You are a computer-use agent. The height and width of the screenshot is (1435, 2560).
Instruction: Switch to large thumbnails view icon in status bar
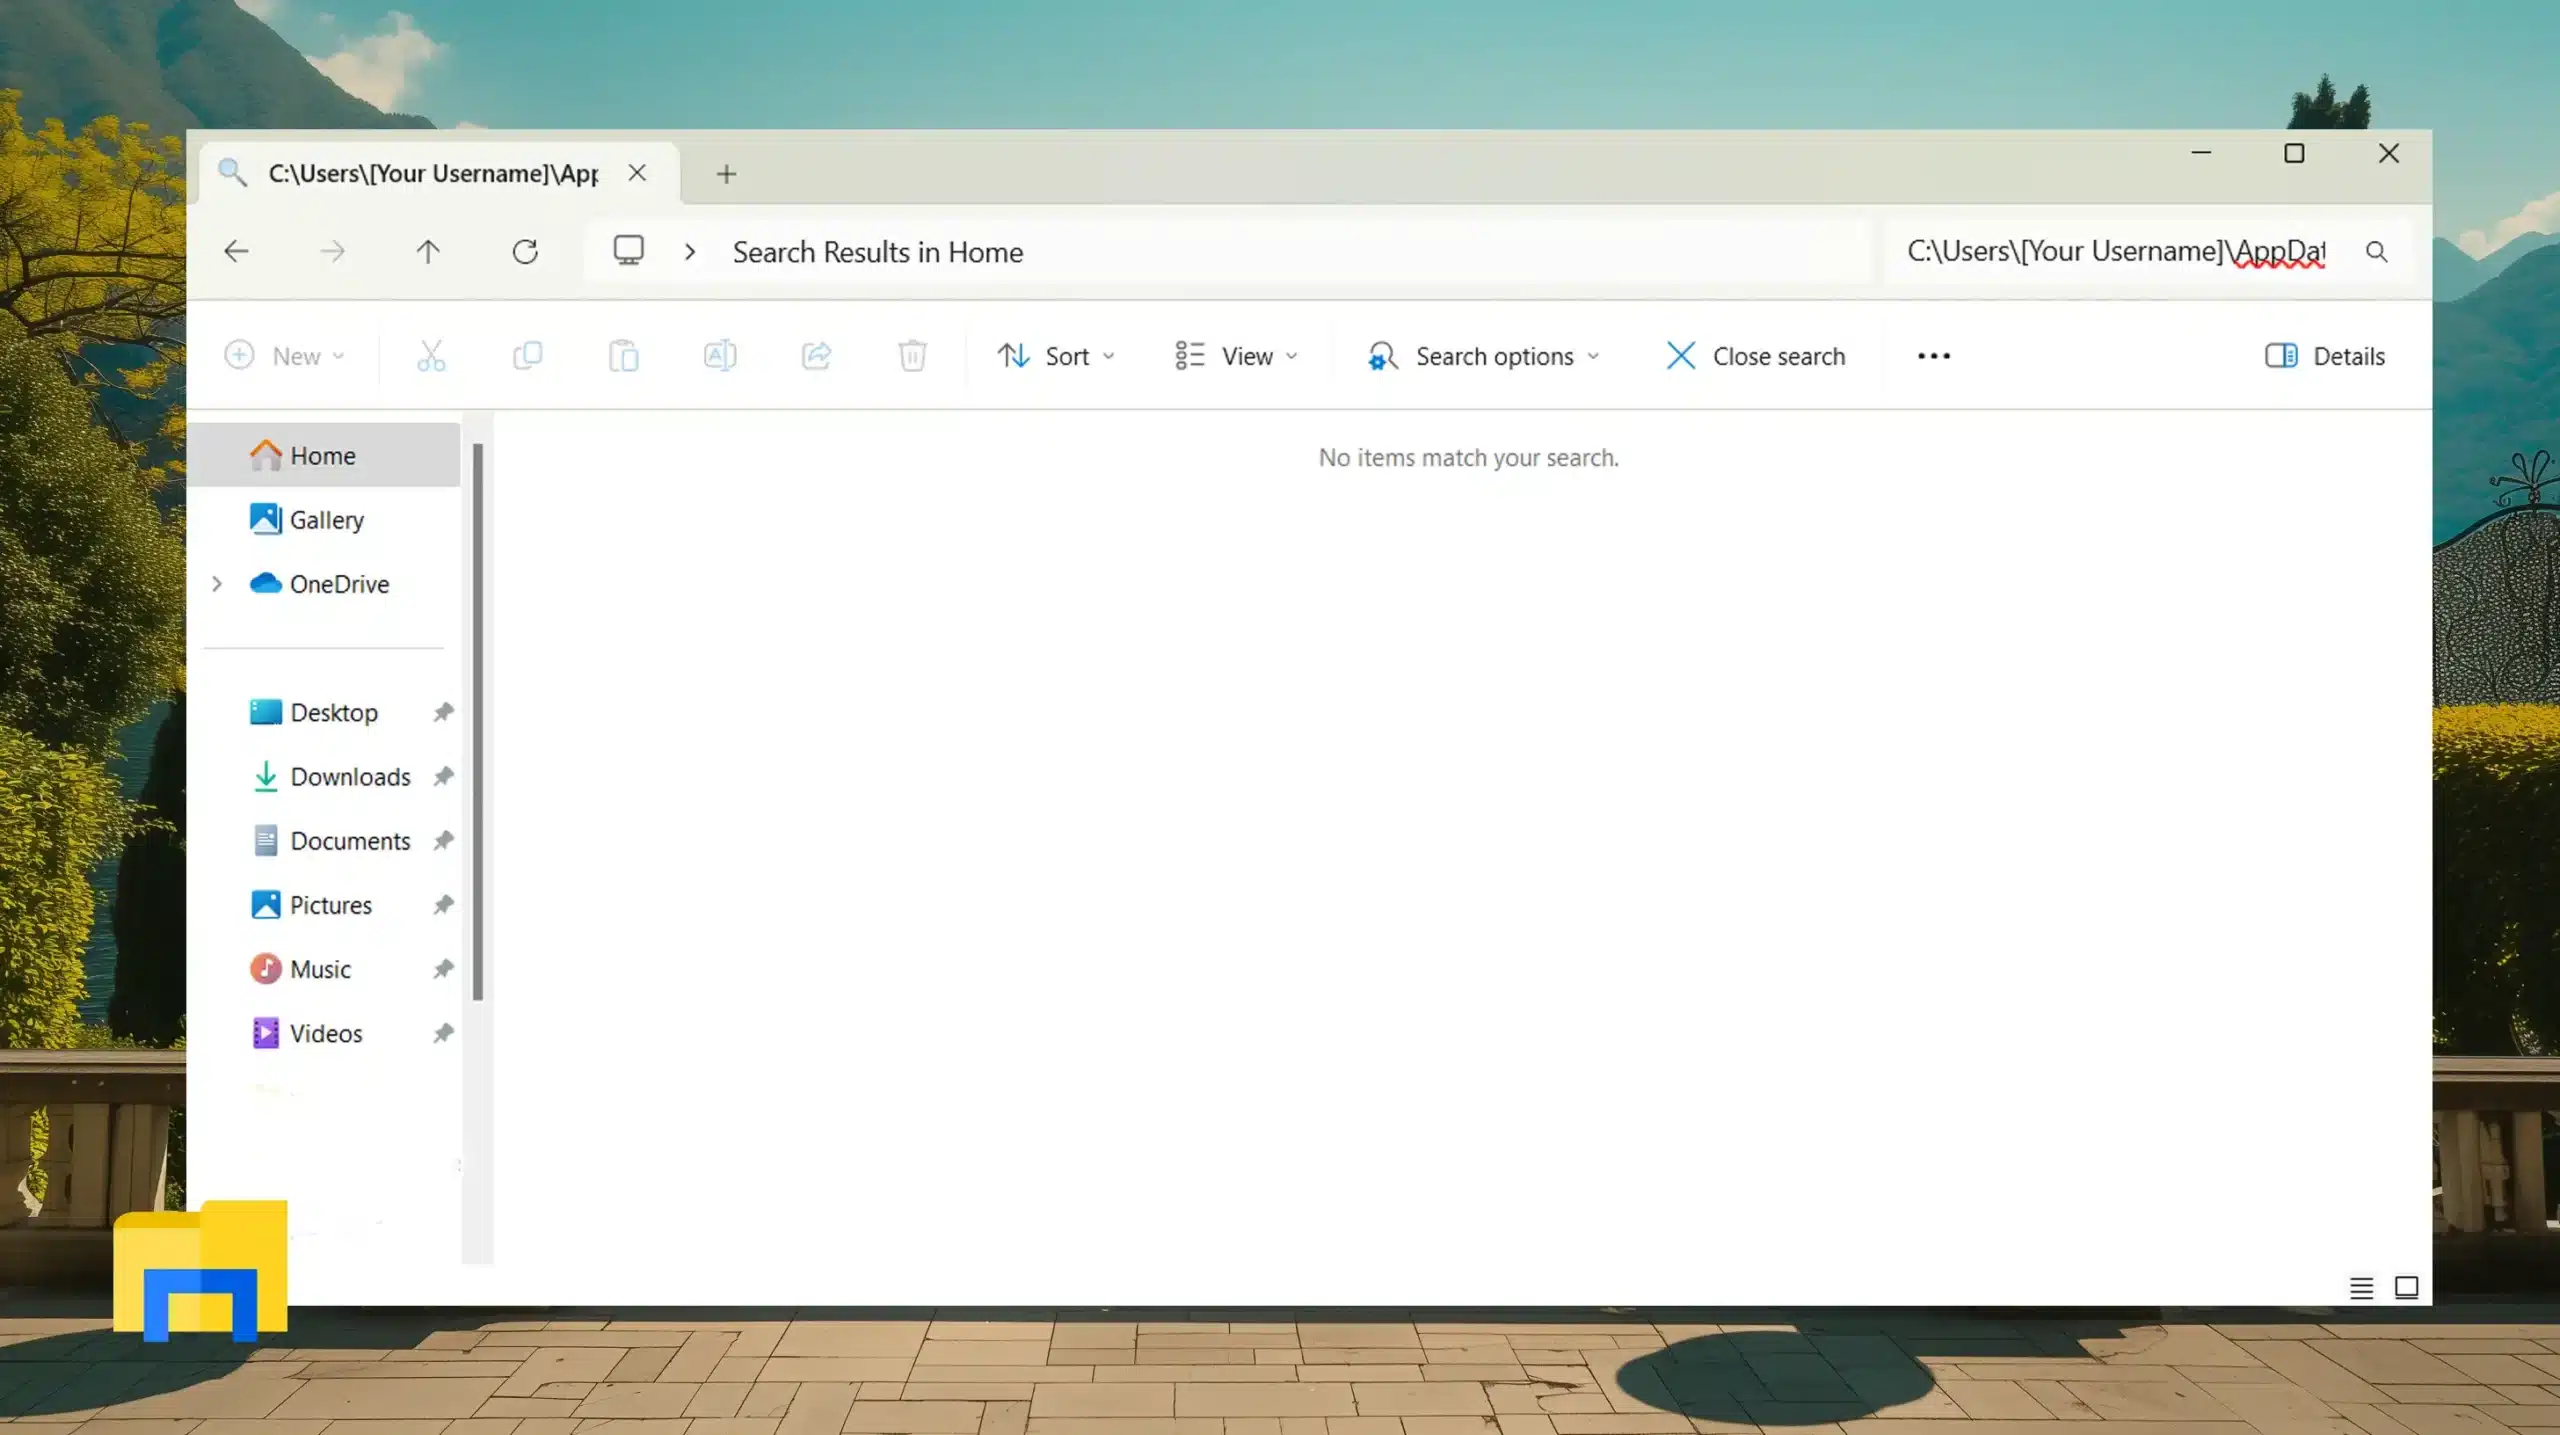(x=2406, y=1288)
